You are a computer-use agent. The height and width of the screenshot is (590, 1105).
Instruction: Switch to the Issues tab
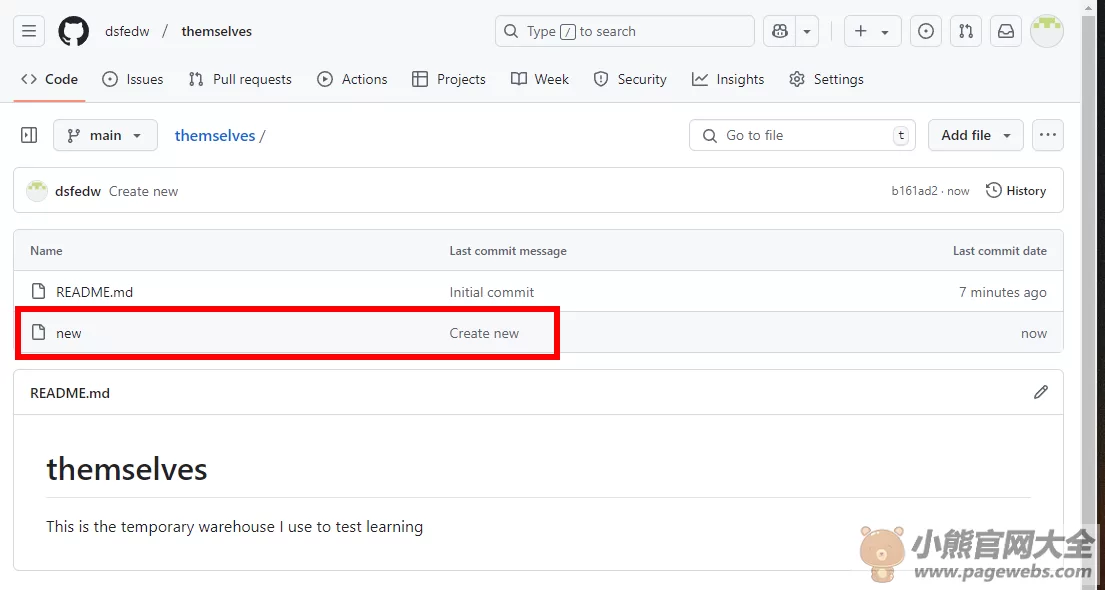point(132,79)
